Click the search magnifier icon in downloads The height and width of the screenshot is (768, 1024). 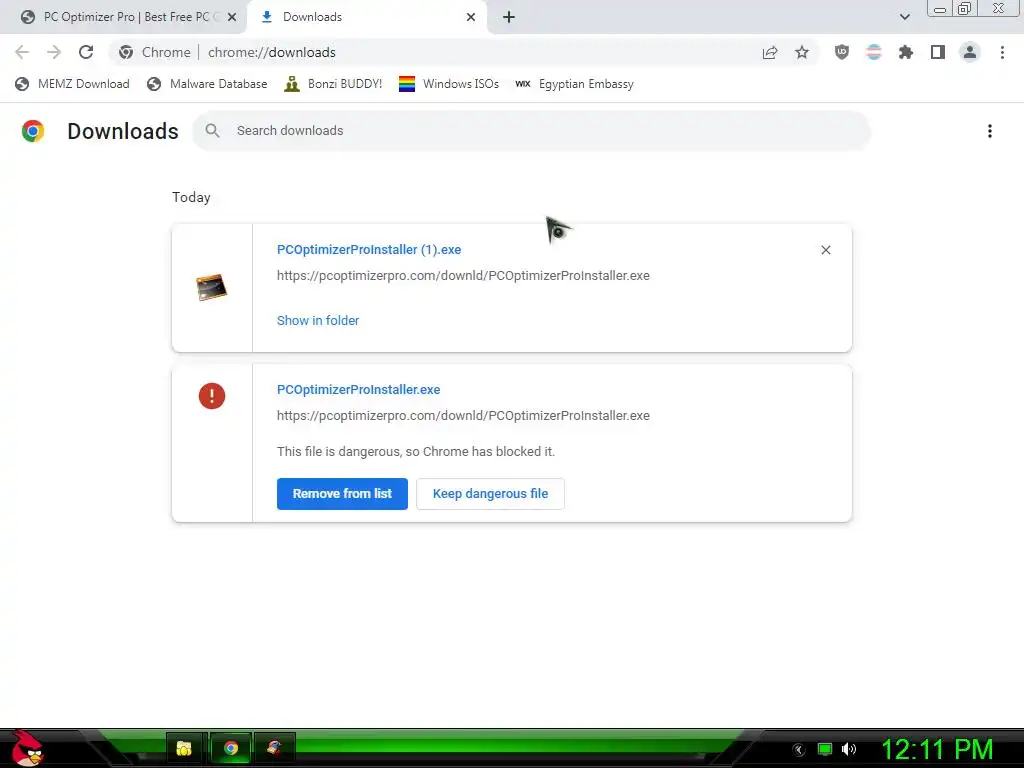coord(212,131)
